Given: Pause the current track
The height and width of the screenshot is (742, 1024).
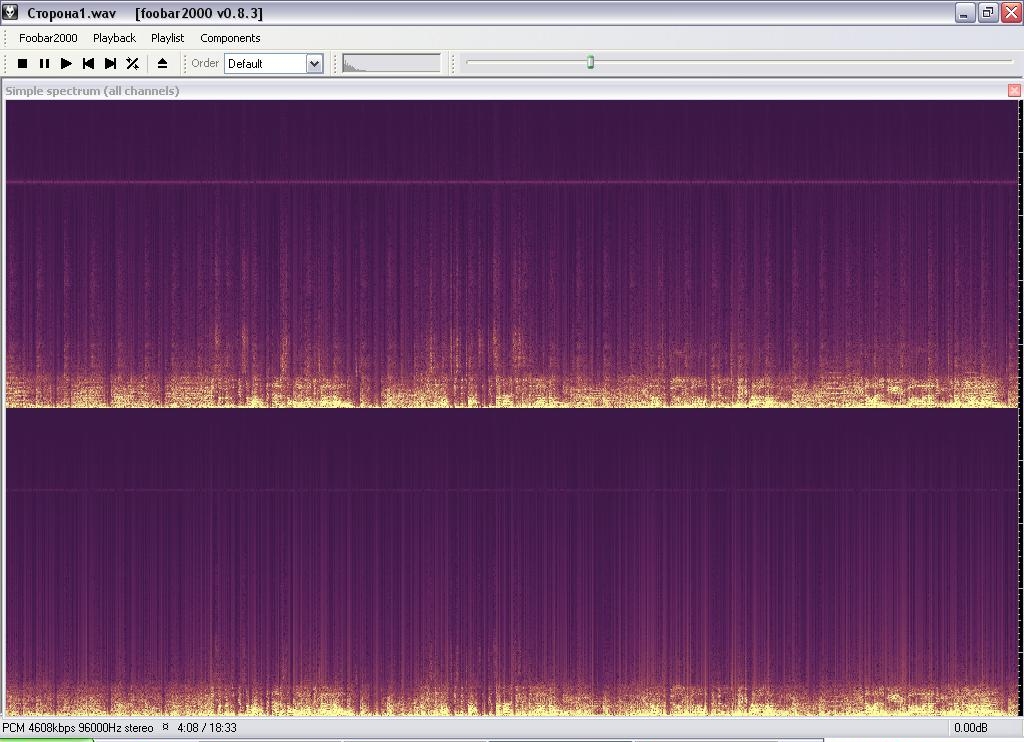Looking at the screenshot, I should pyautogui.click(x=44, y=63).
